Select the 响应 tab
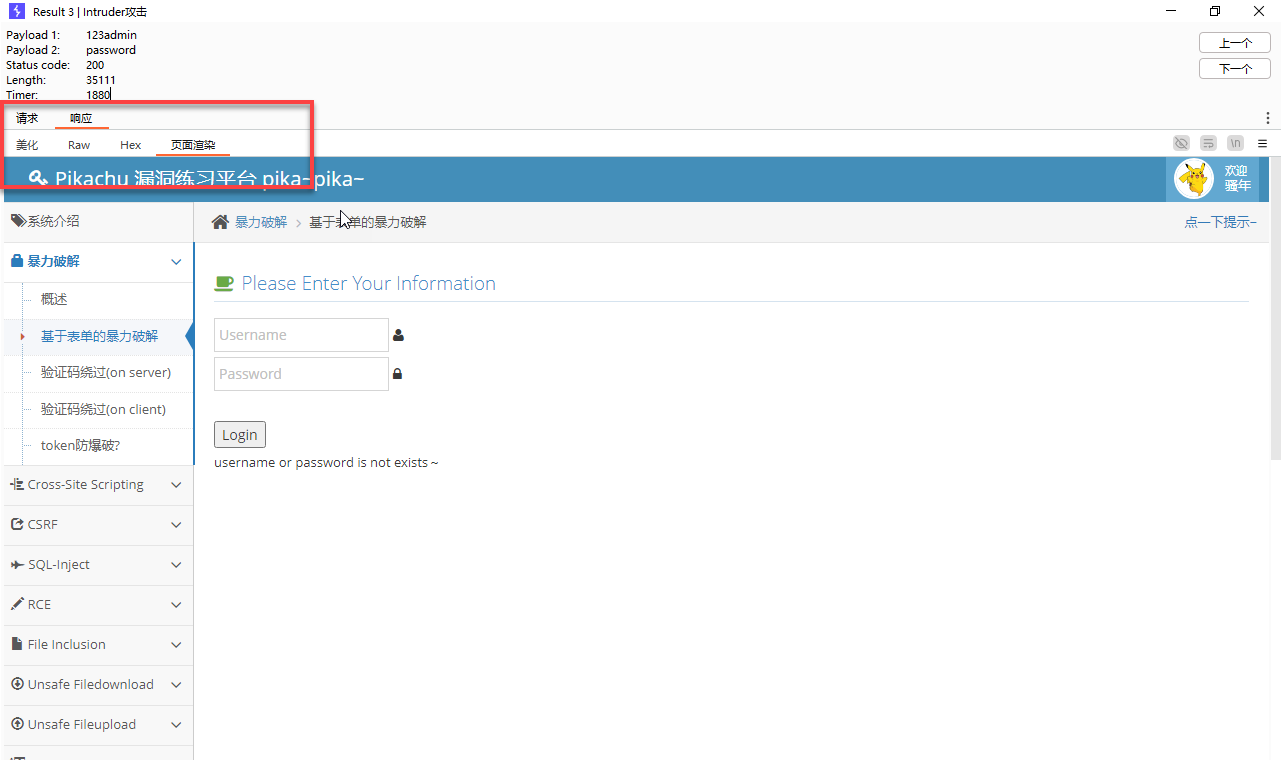 point(81,118)
